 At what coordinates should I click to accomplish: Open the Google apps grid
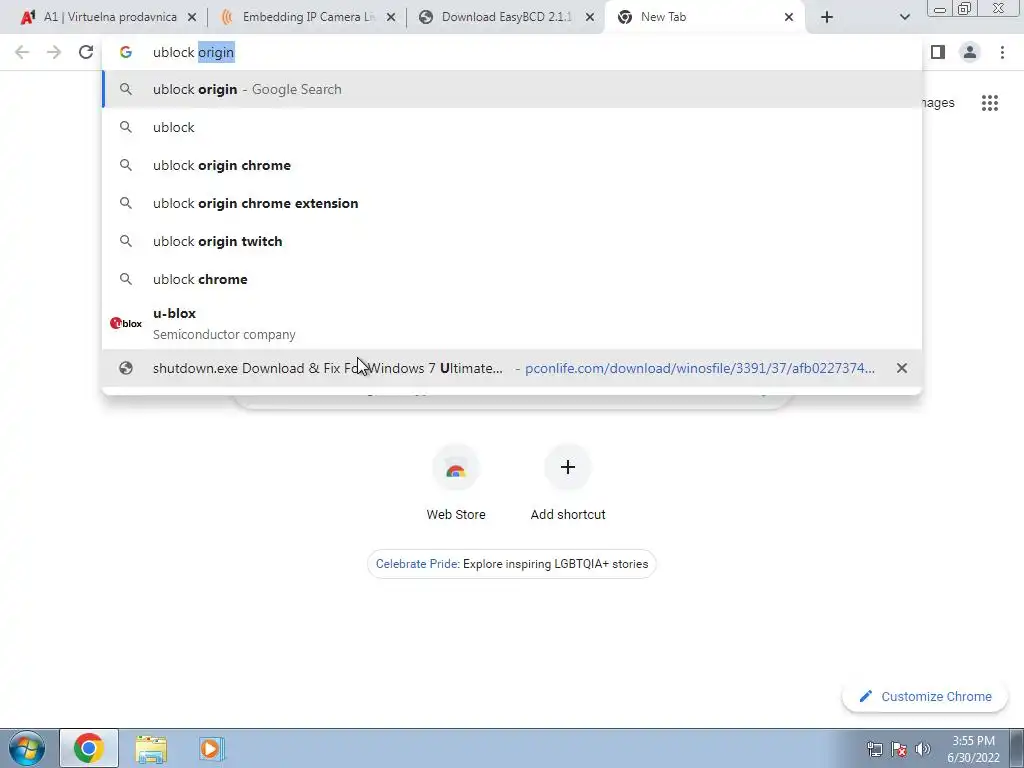990,103
